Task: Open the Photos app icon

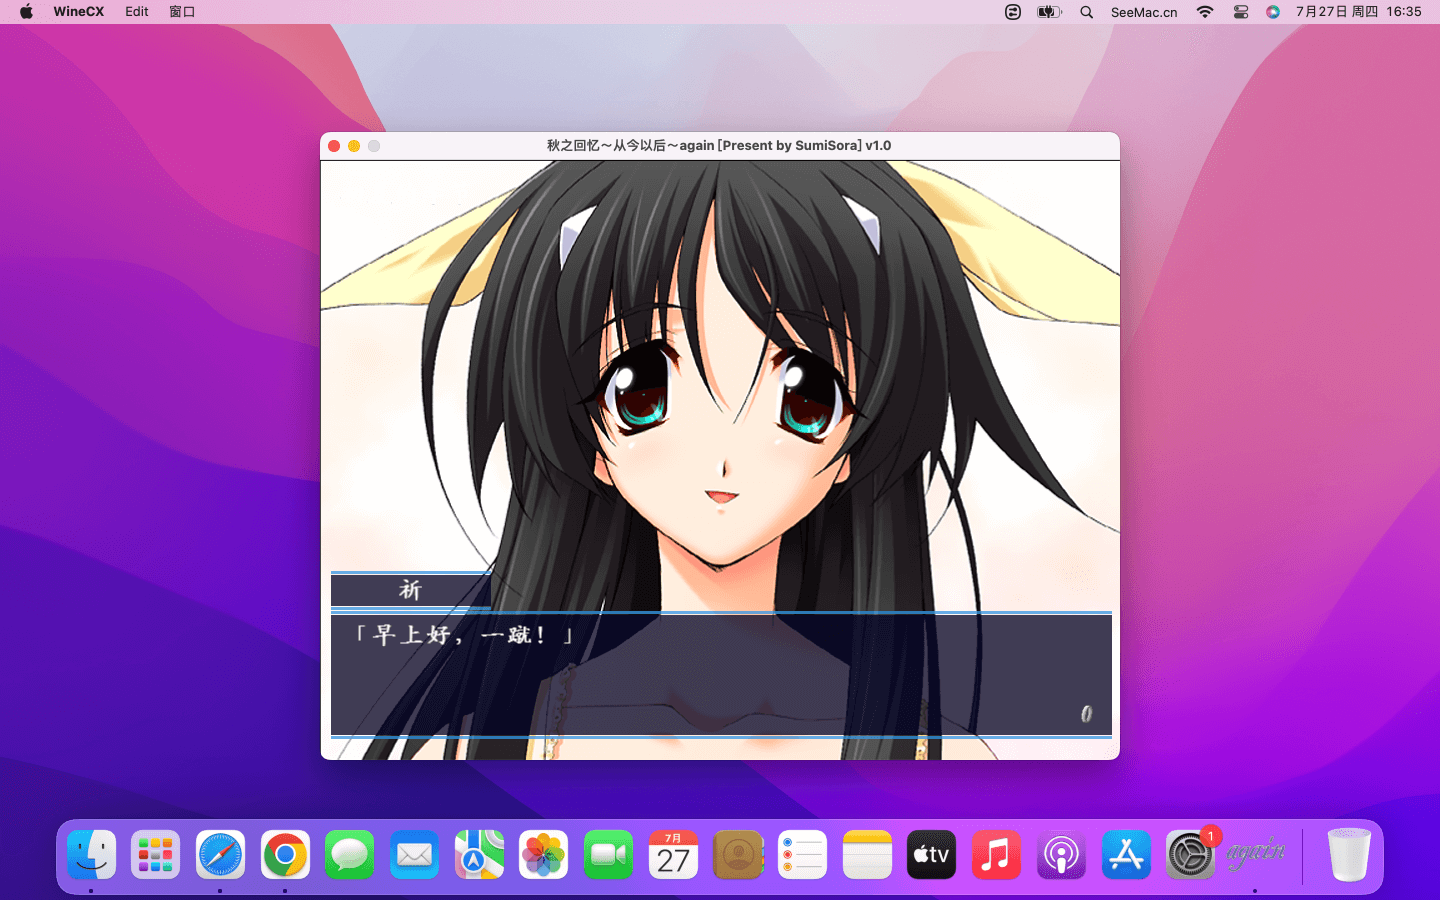Action: coord(543,855)
